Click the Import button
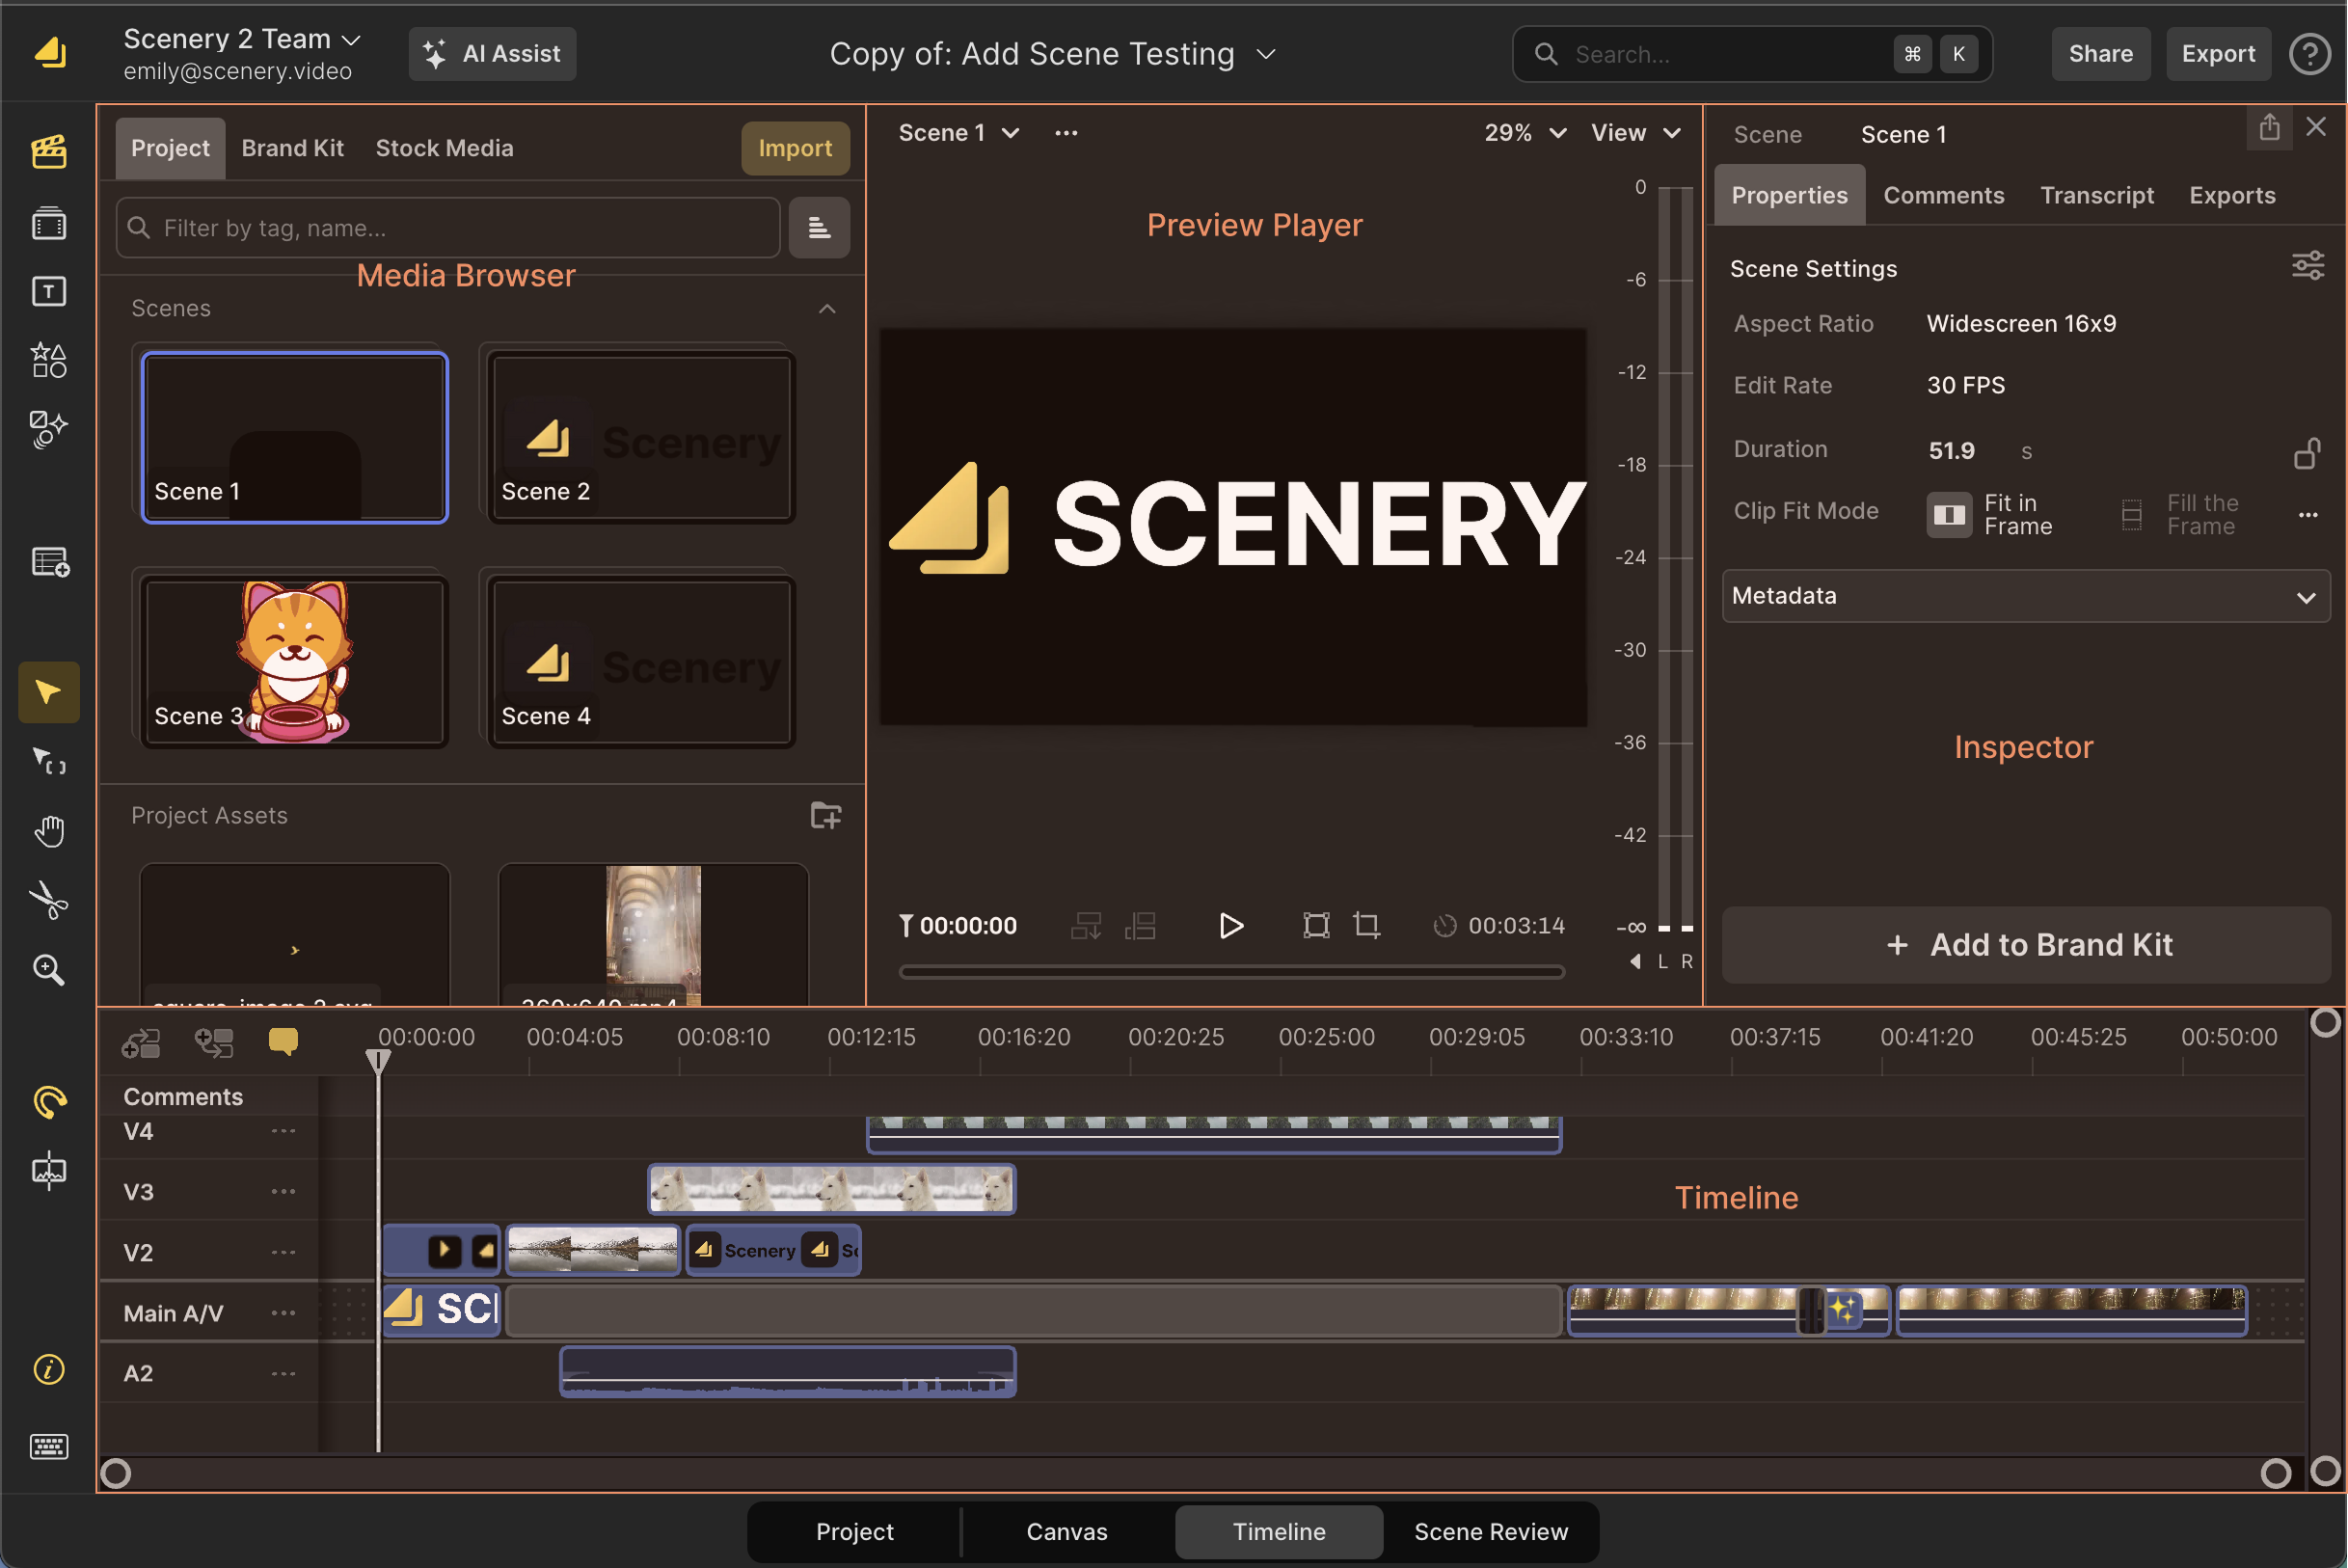Screen dimensions: 2348x1568 tap(795, 148)
